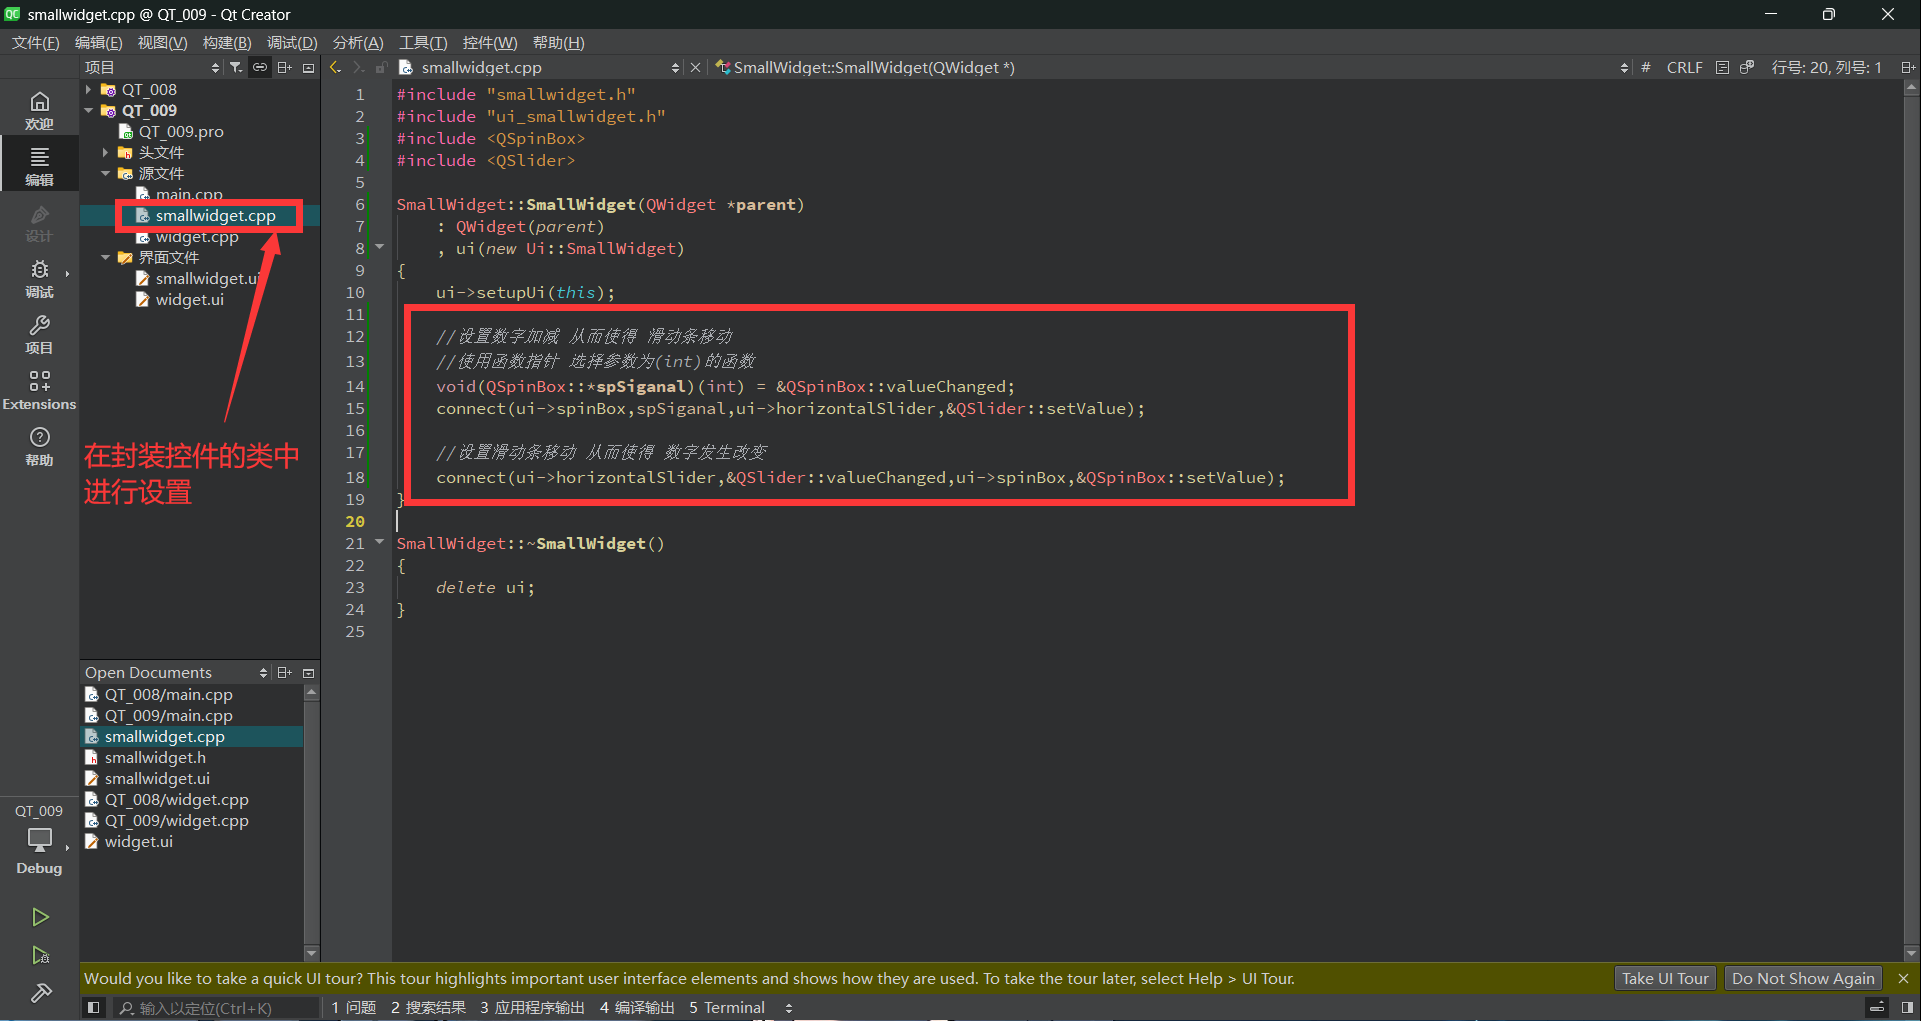Click the Take UI Tour button
Viewport: 1921px width, 1021px height.
(x=1664, y=978)
